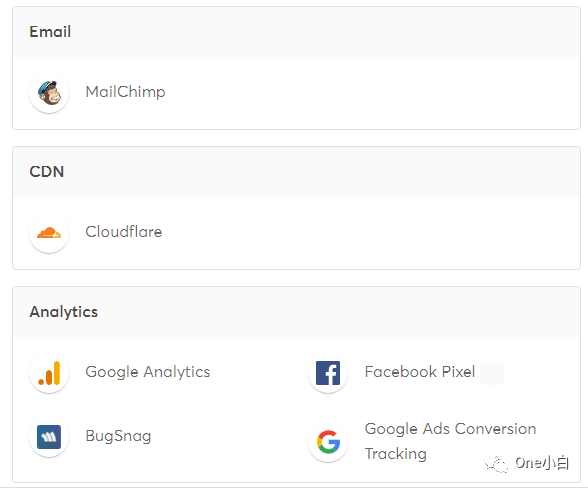The image size is (588, 489).
Task: Select the Google Analytics text label
Action: [x=148, y=372]
